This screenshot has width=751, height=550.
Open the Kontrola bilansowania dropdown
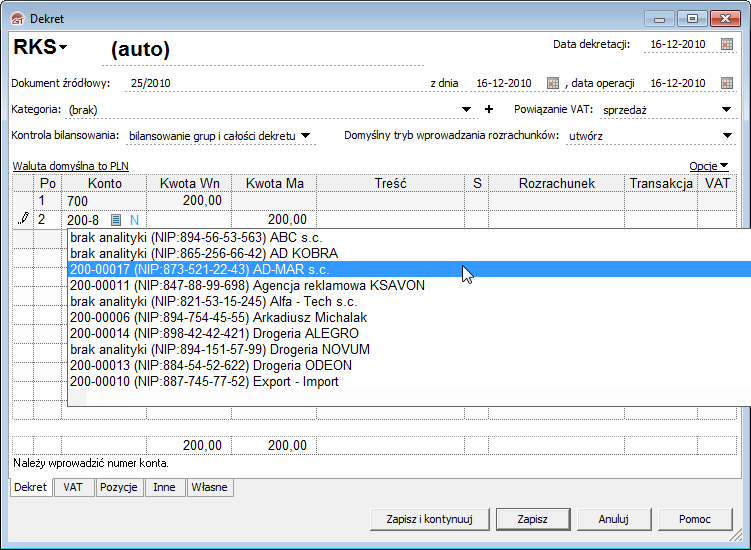[306, 135]
